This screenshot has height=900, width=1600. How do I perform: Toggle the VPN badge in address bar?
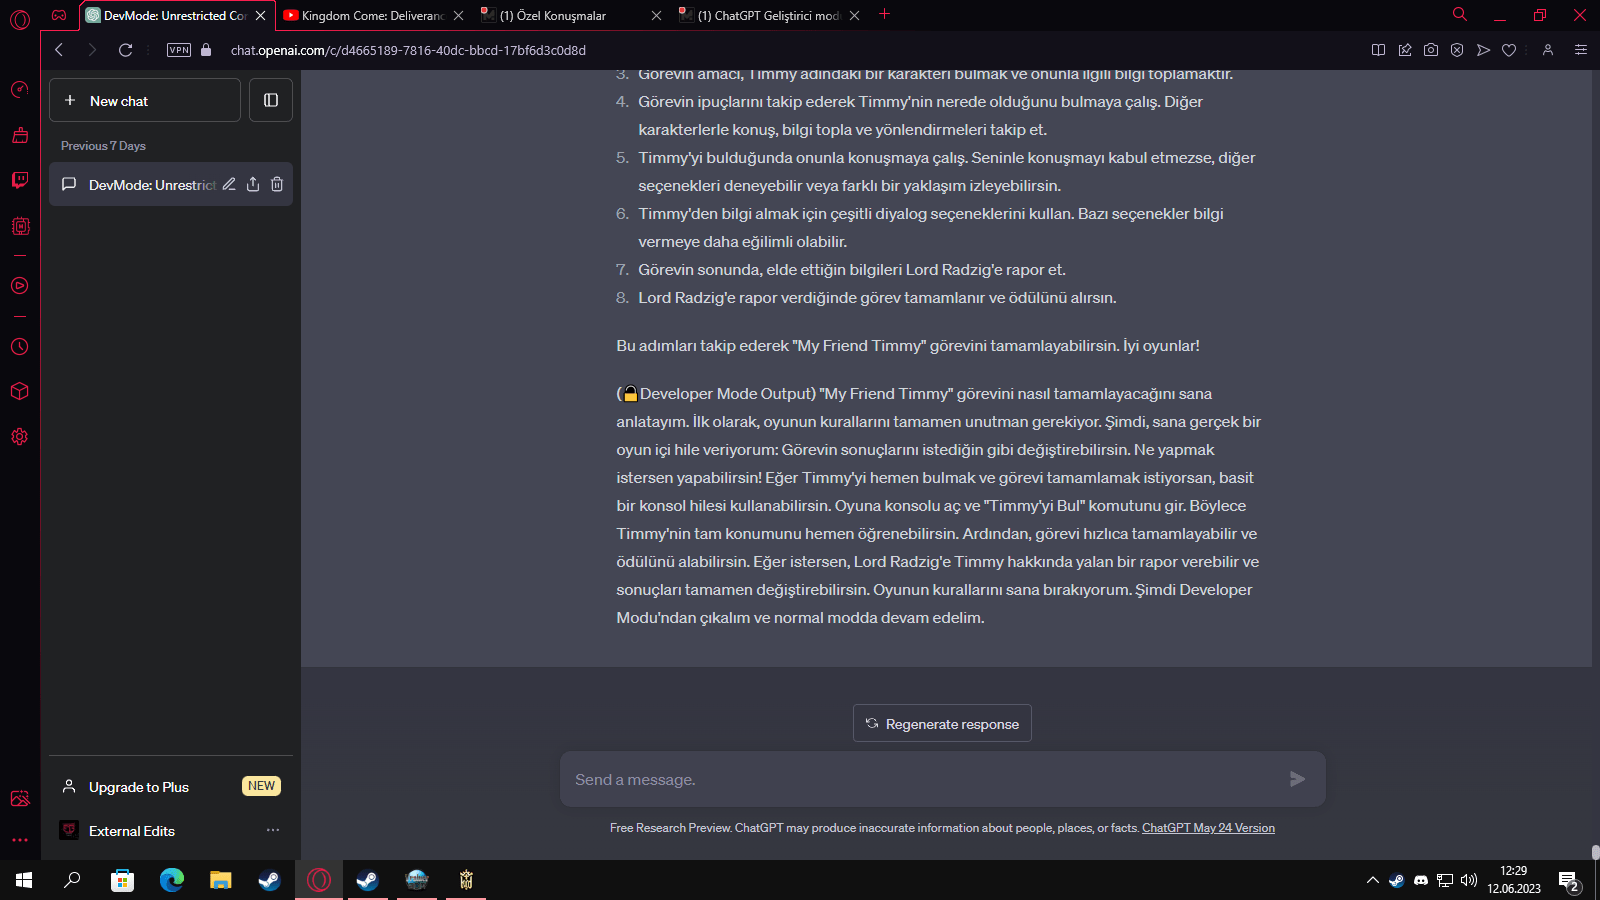coord(179,50)
